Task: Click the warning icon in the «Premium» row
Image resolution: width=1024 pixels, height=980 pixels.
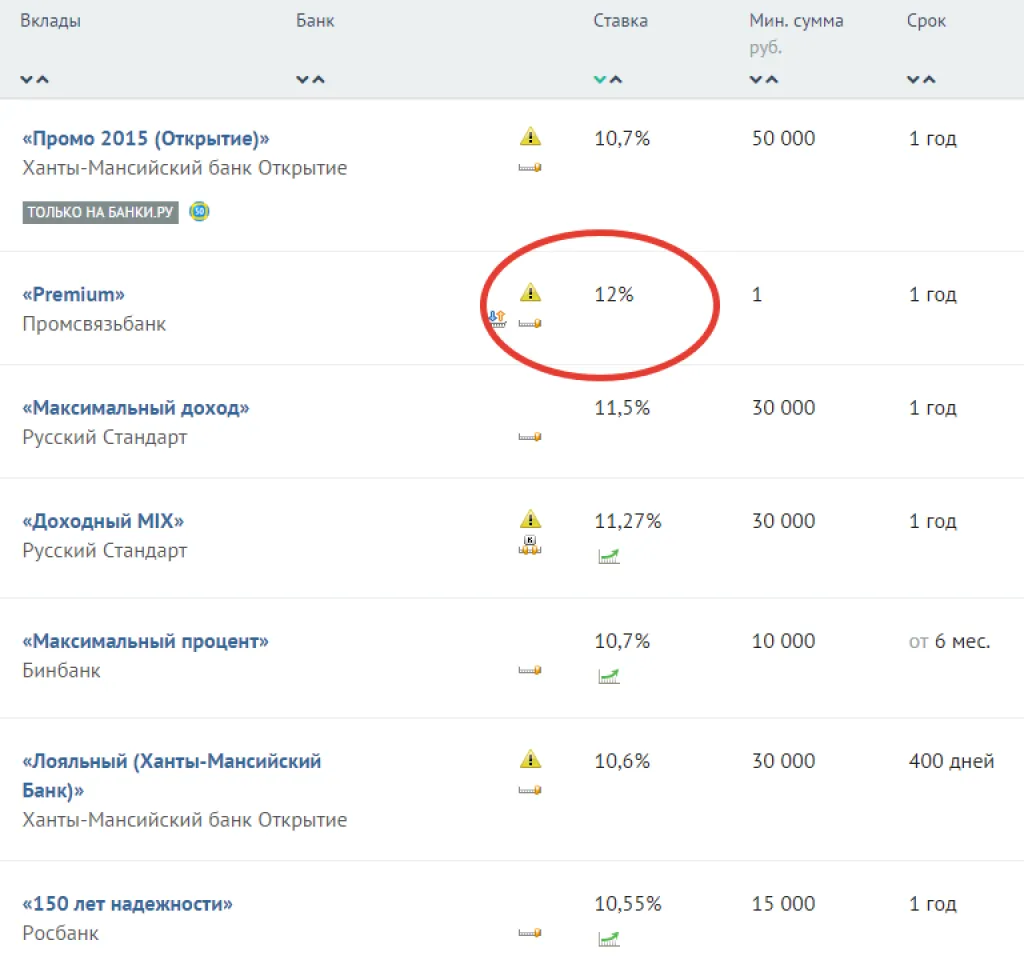Action: (530, 292)
